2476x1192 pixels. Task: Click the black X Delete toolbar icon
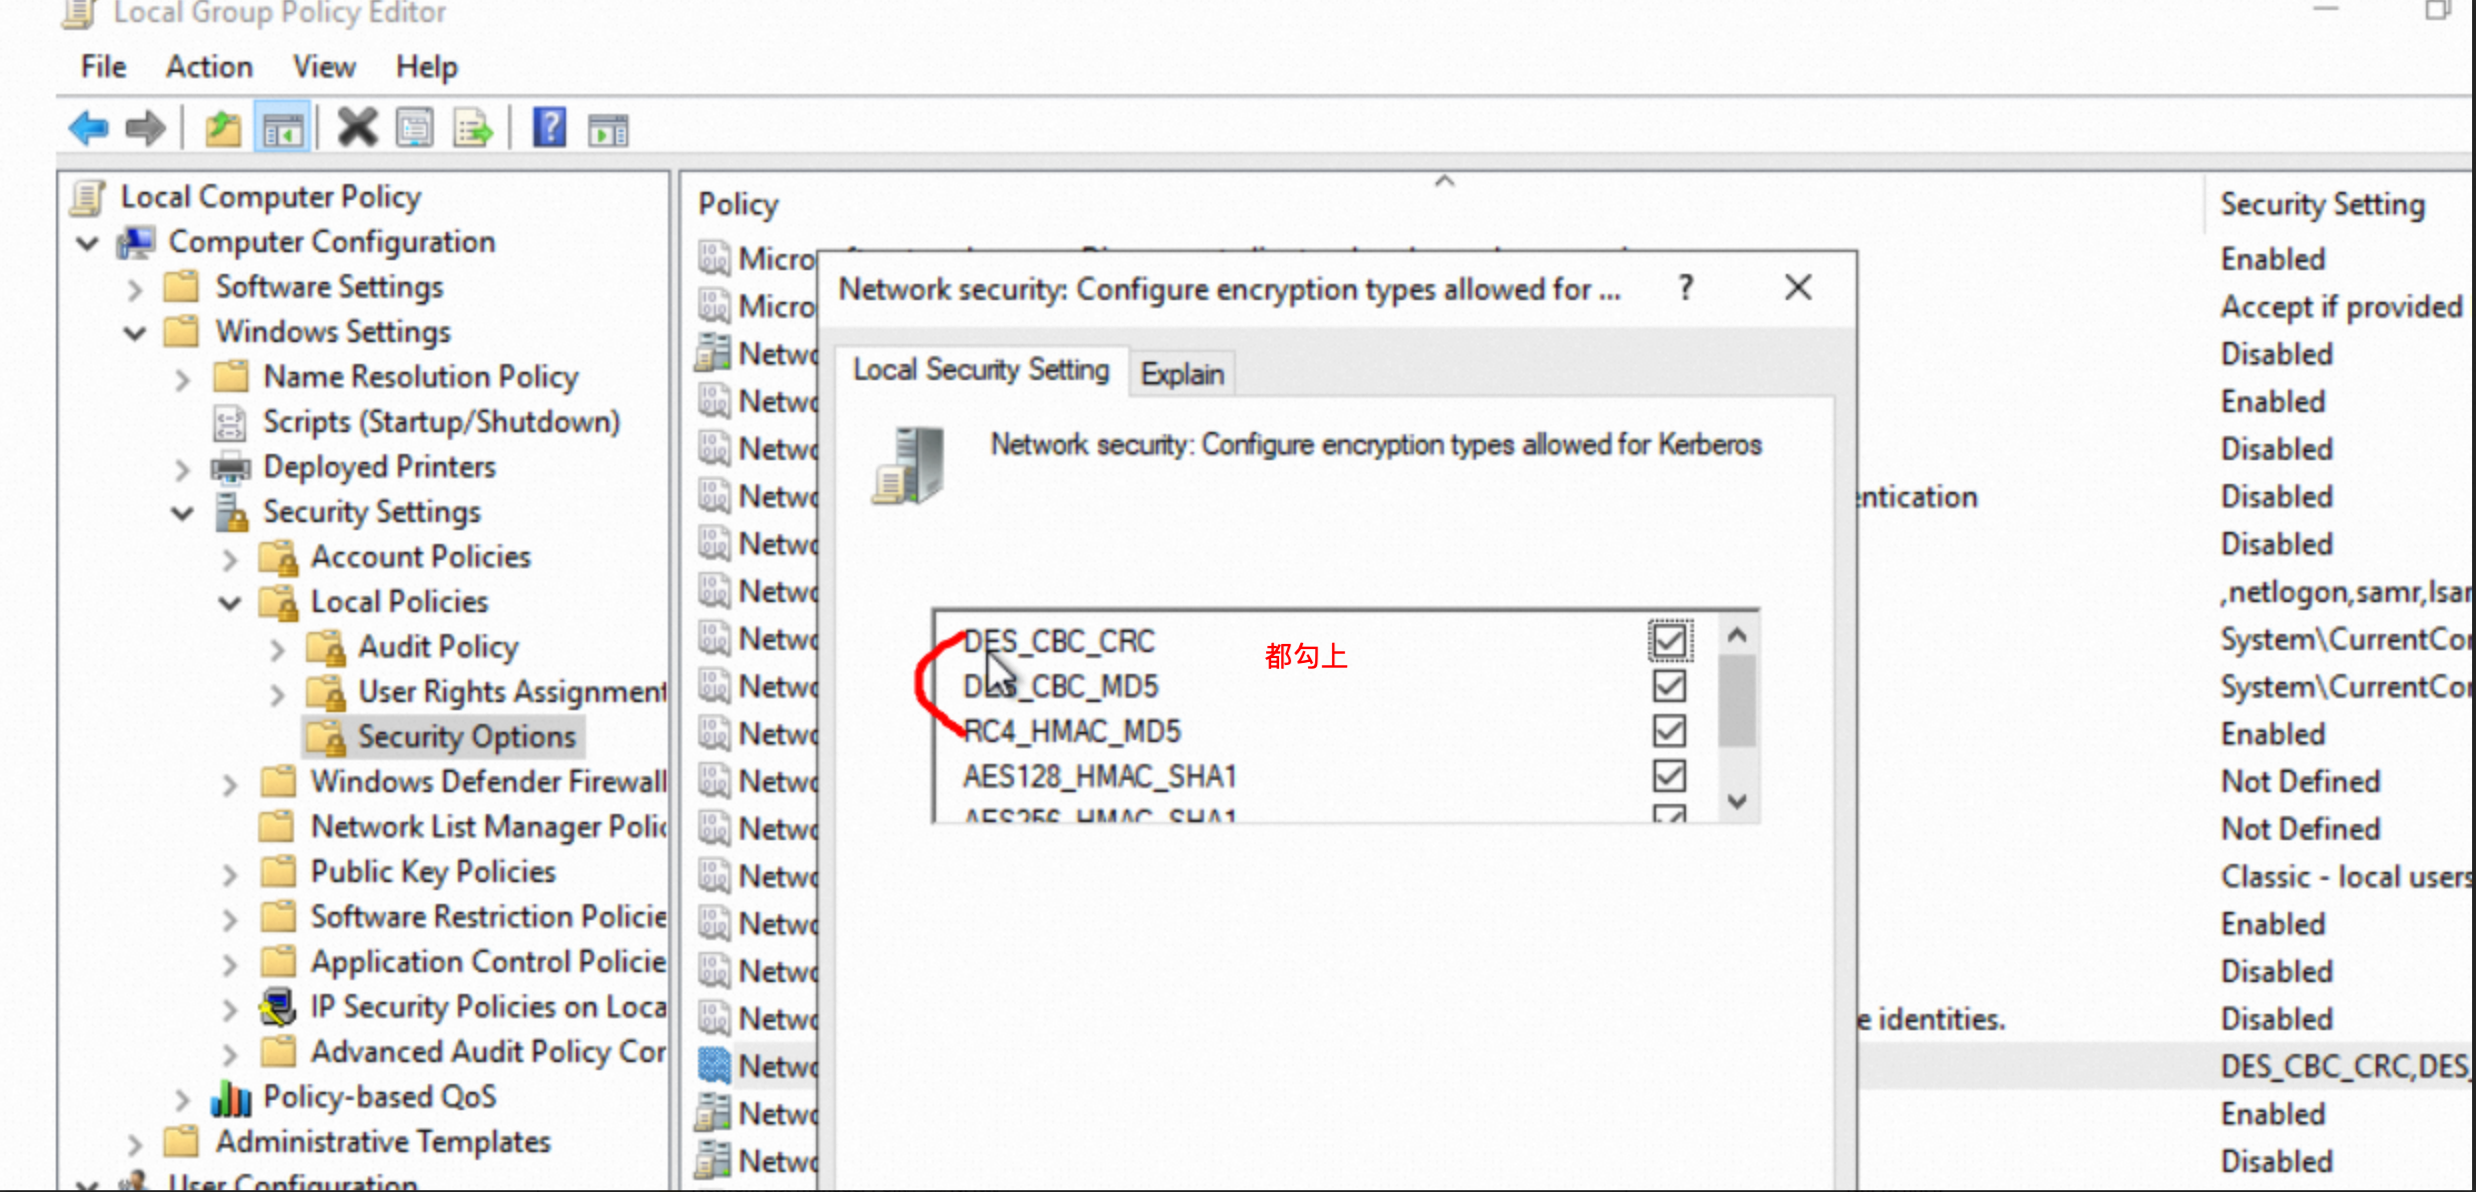(x=356, y=128)
